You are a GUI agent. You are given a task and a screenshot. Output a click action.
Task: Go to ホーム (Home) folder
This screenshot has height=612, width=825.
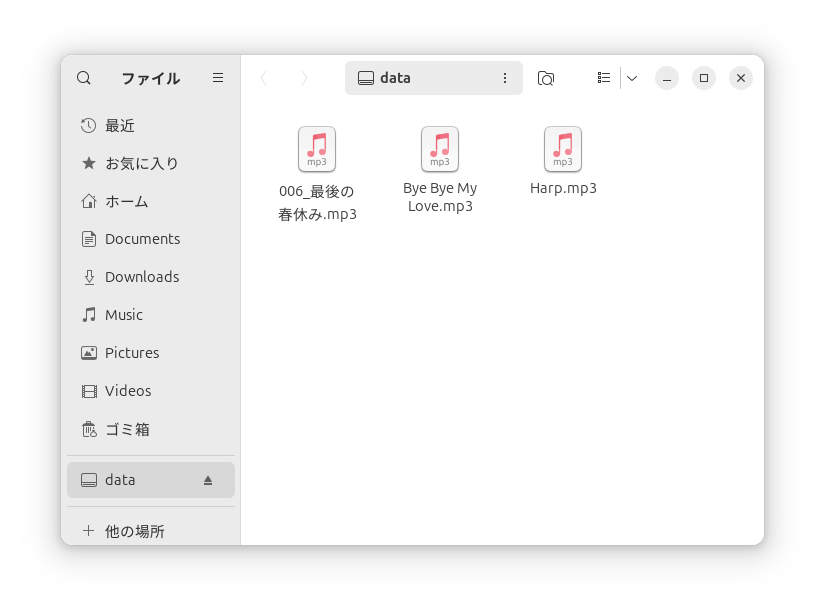[126, 201]
